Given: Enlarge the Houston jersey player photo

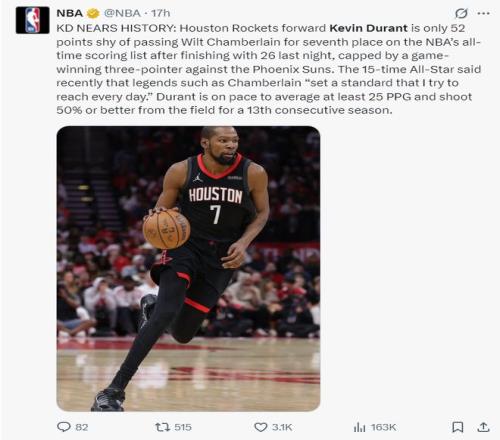Looking at the screenshot, I should (188, 269).
